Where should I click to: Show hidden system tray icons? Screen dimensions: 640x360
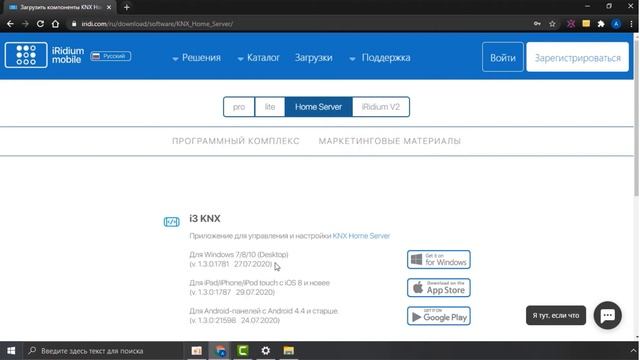coord(633,351)
